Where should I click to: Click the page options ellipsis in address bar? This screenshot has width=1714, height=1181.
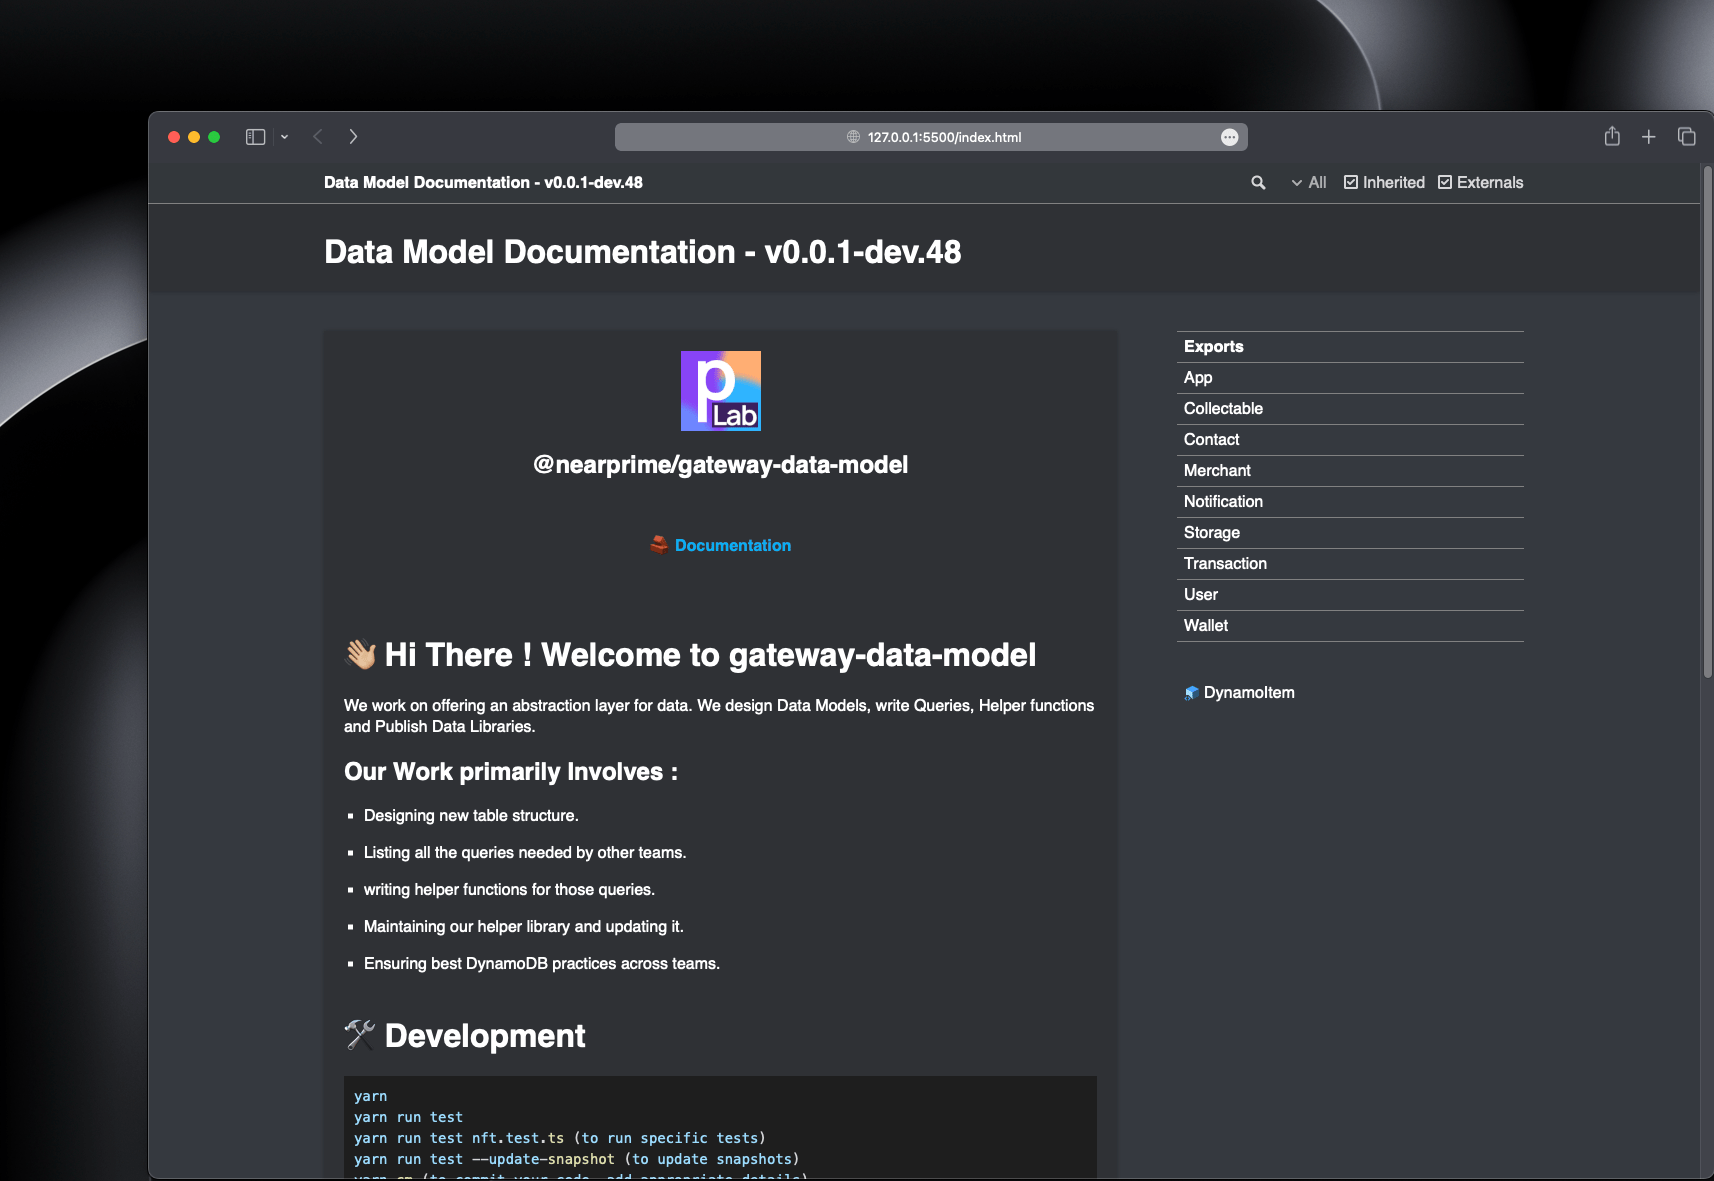pos(1230,137)
